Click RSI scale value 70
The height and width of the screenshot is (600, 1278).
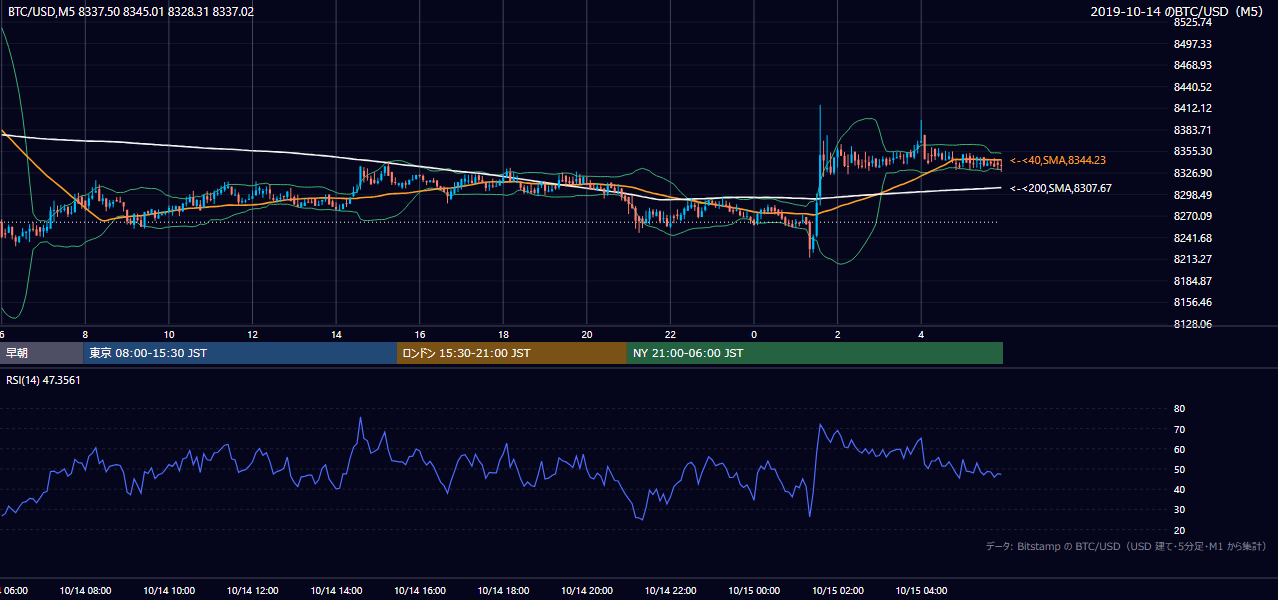1180,429
